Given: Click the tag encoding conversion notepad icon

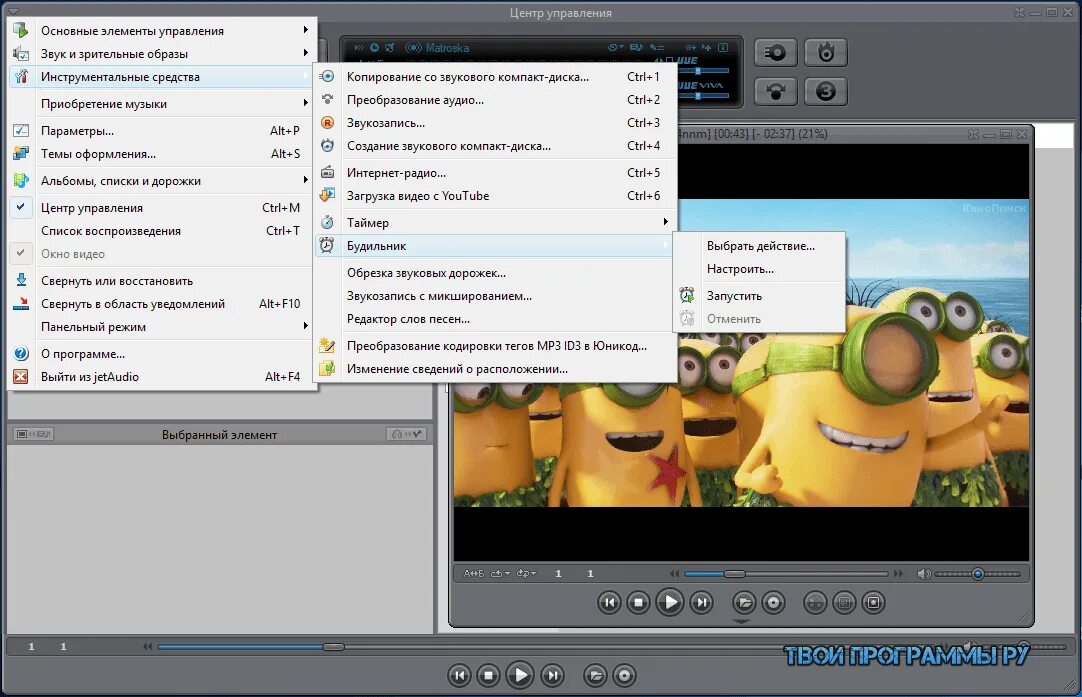Looking at the screenshot, I should [327, 346].
